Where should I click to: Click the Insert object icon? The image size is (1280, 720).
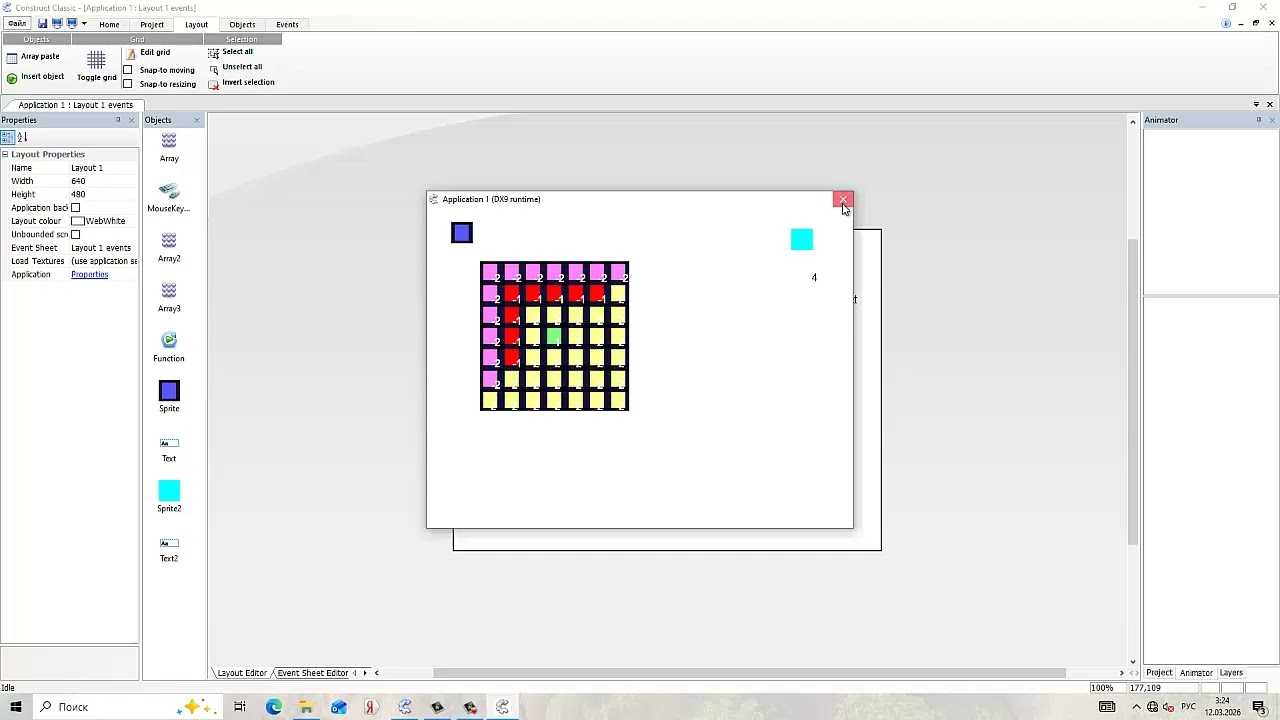click(12, 77)
